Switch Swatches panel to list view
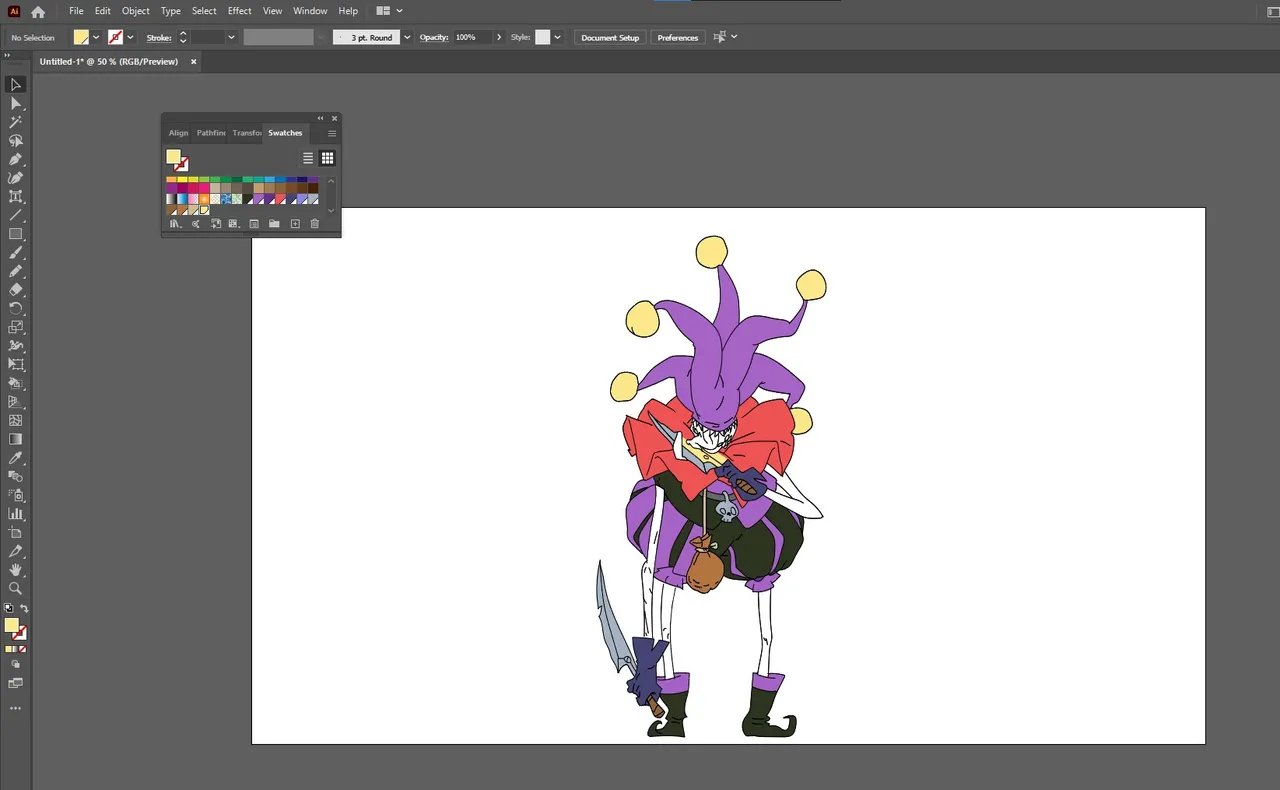 [x=308, y=158]
